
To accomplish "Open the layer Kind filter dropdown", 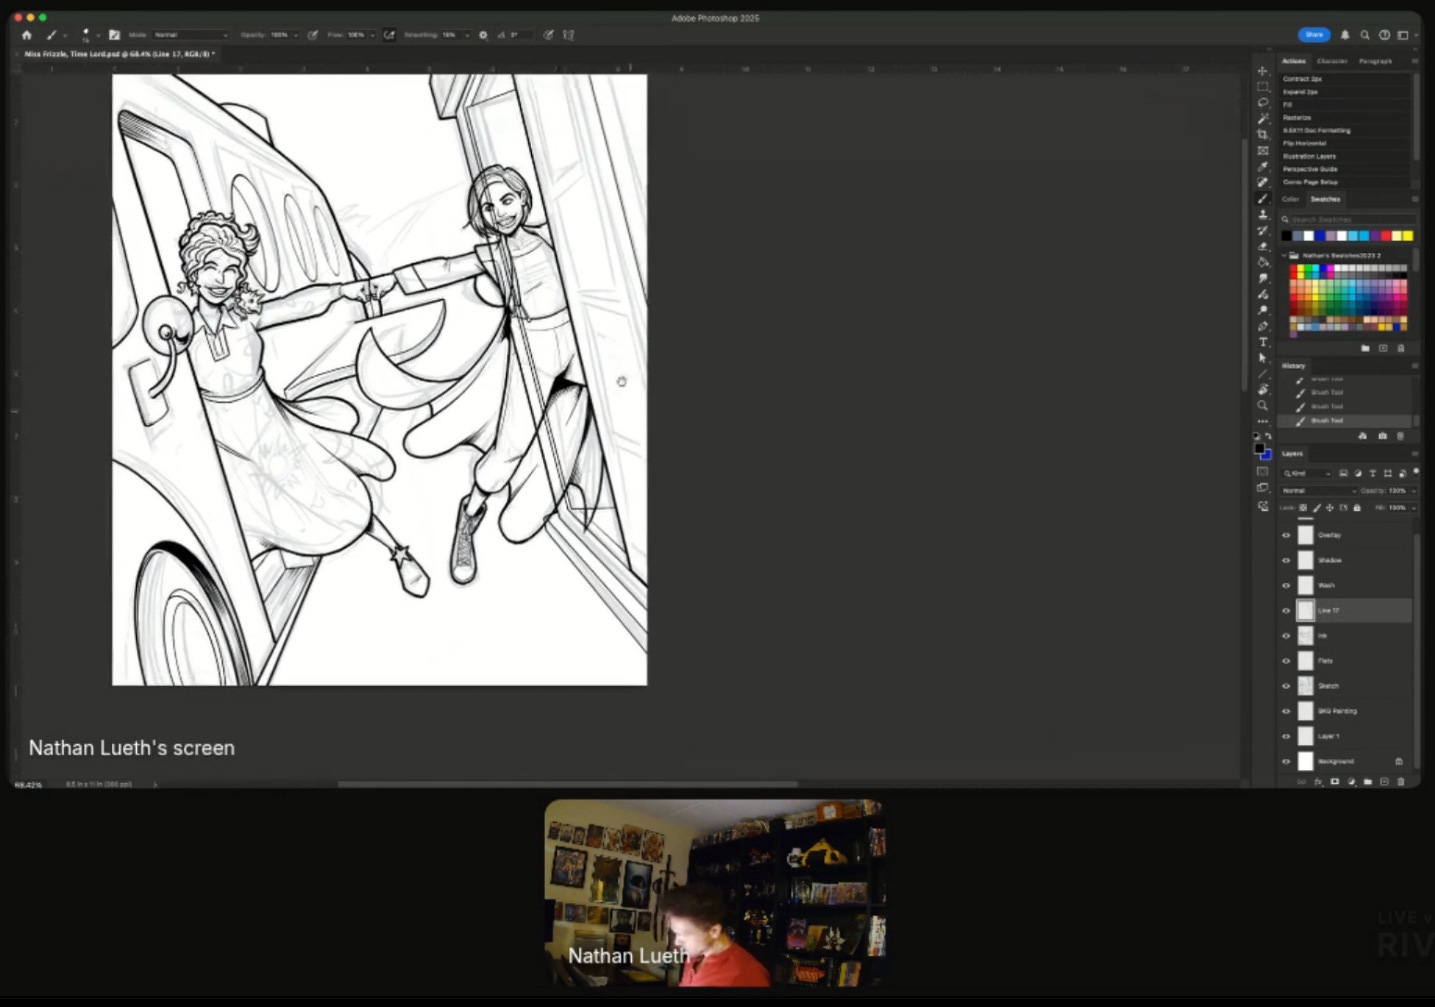I will (x=1307, y=473).
